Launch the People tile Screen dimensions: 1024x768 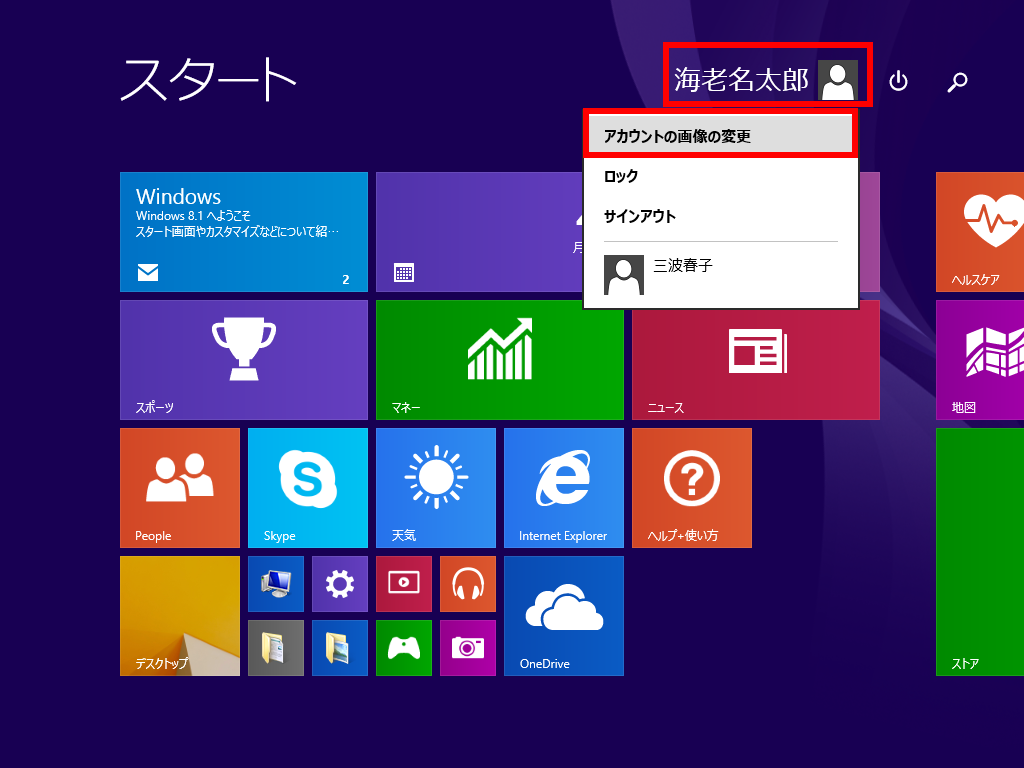[x=180, y=488]
